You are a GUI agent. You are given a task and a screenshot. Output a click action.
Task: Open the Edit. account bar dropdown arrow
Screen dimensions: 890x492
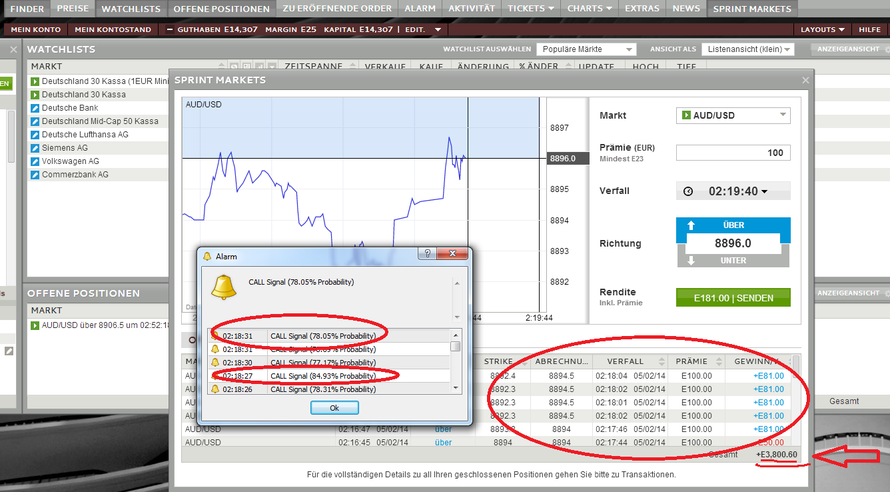[x=438, y=30]
